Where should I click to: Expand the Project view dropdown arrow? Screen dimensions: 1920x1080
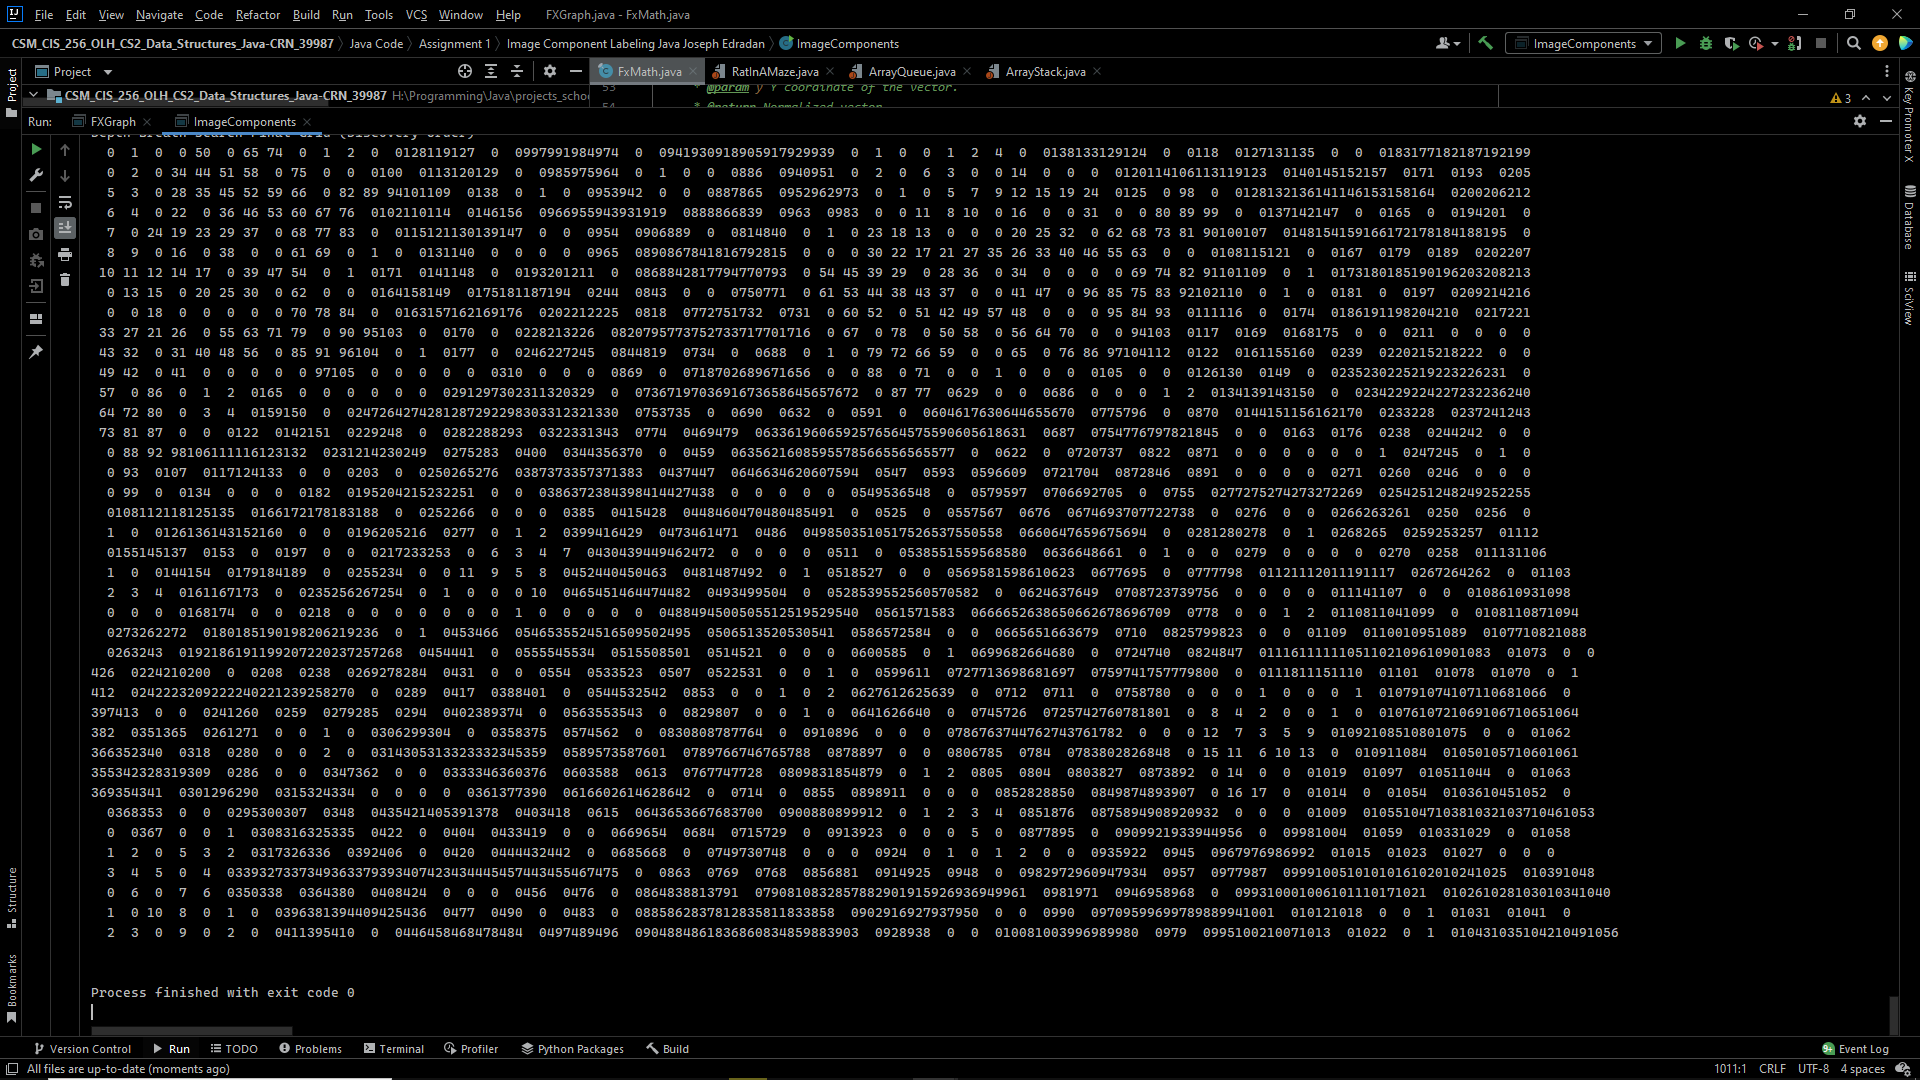108,72
